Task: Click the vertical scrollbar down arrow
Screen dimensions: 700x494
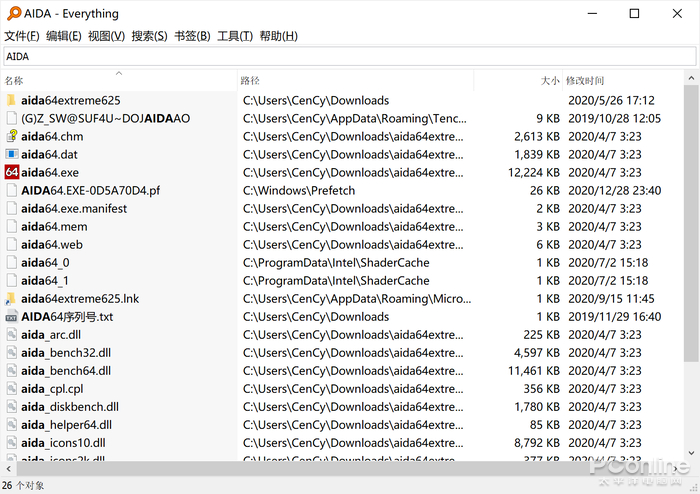Action: tap(691, 453)
